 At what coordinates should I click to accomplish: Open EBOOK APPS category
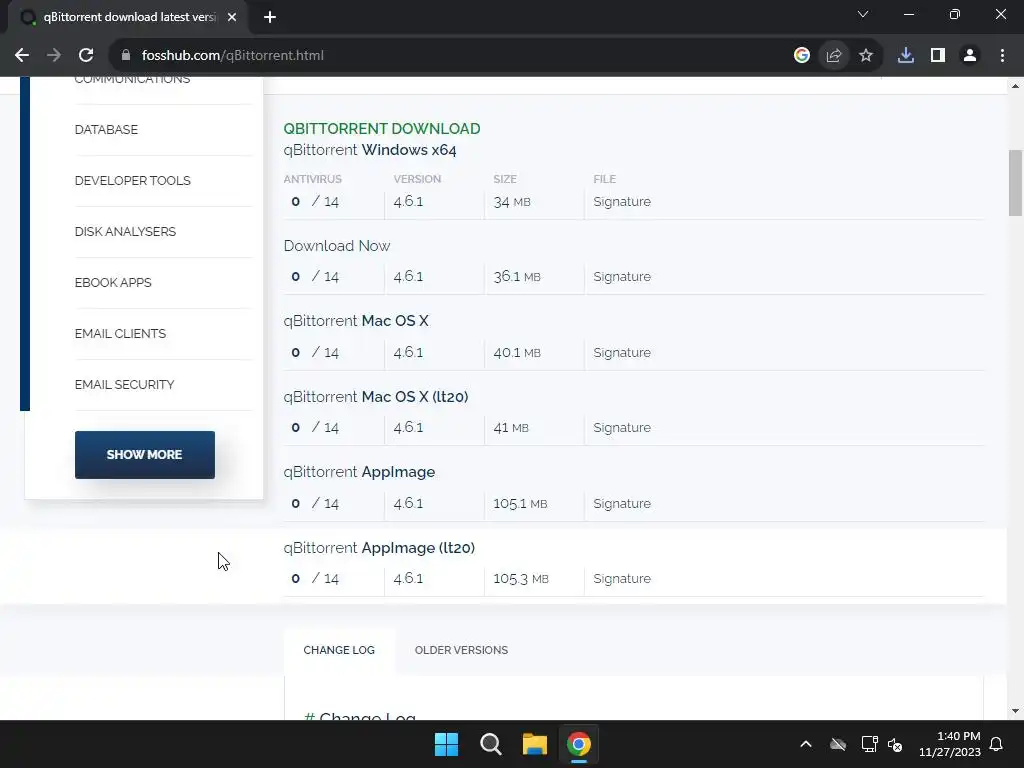point(113,282)
